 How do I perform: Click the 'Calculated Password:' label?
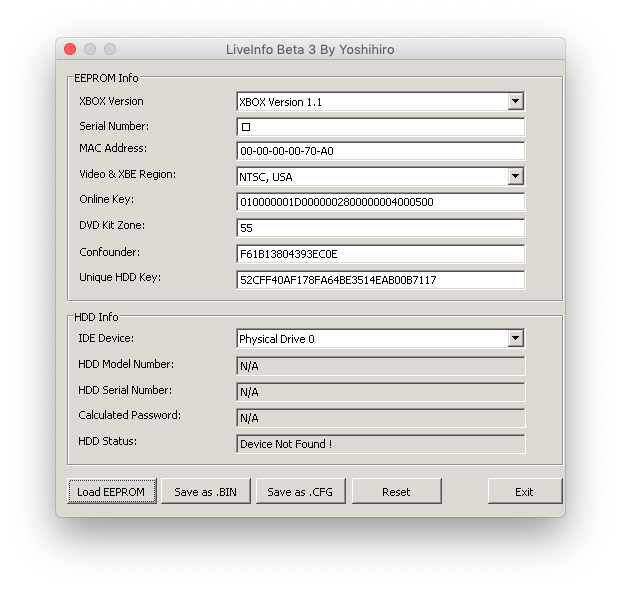[130, 415]
